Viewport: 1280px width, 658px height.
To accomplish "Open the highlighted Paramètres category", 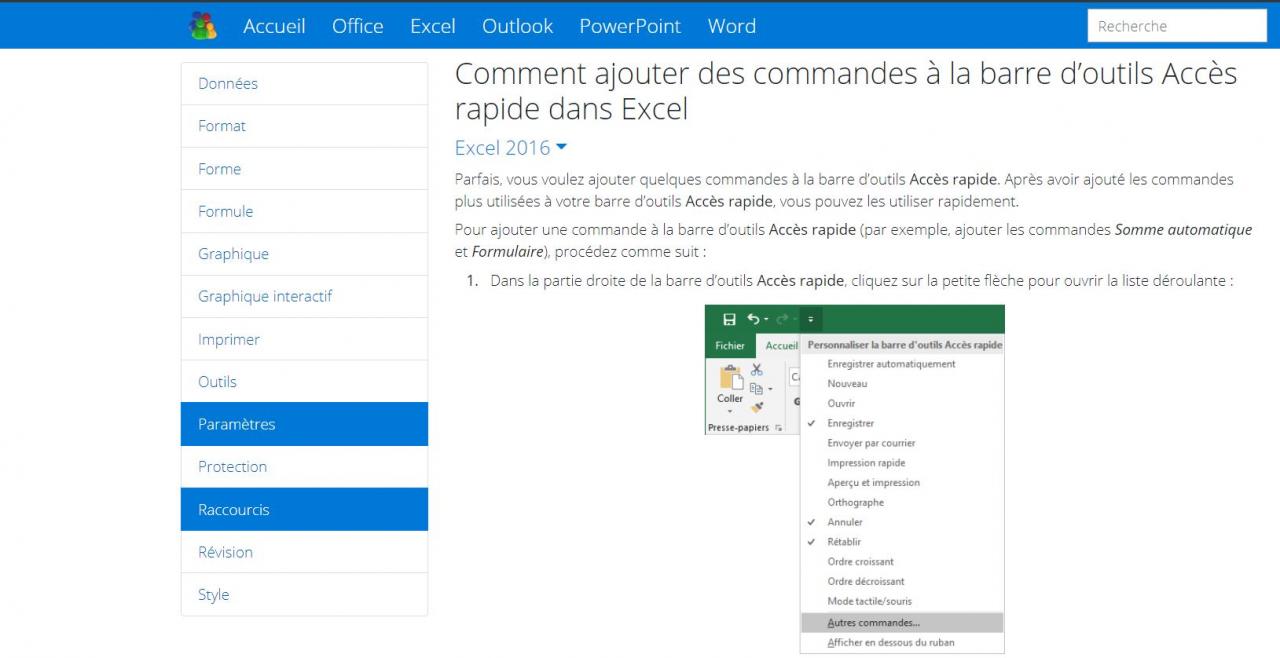I will pyautogui.click(x=304, y=424).
